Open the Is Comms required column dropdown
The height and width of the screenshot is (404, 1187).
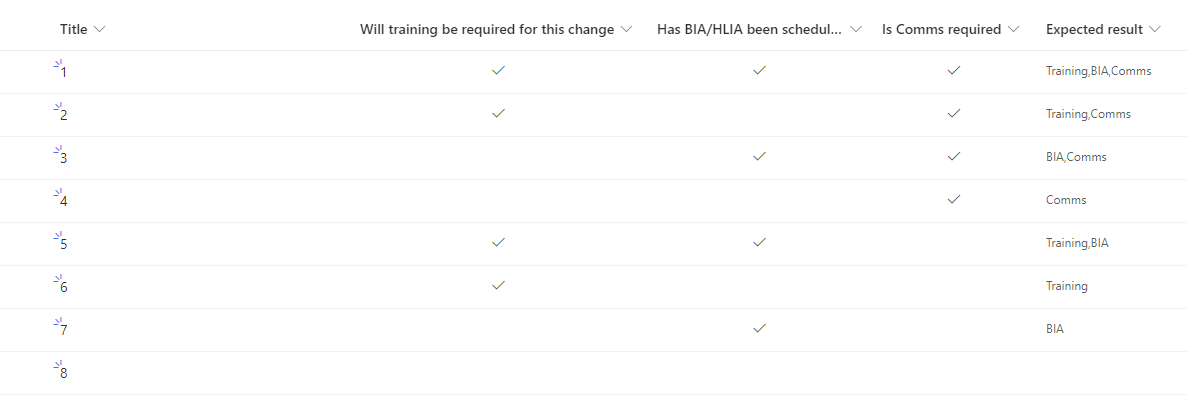1013,30
